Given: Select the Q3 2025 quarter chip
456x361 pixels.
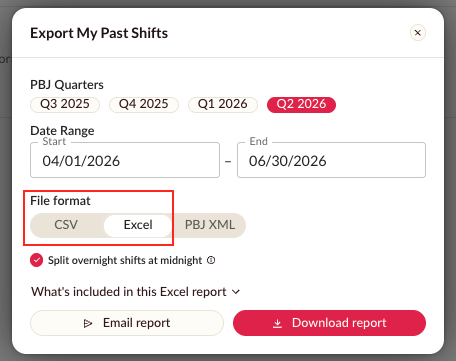Looking at the screenshot, I should pyautogui.click(x=65, y=104).
